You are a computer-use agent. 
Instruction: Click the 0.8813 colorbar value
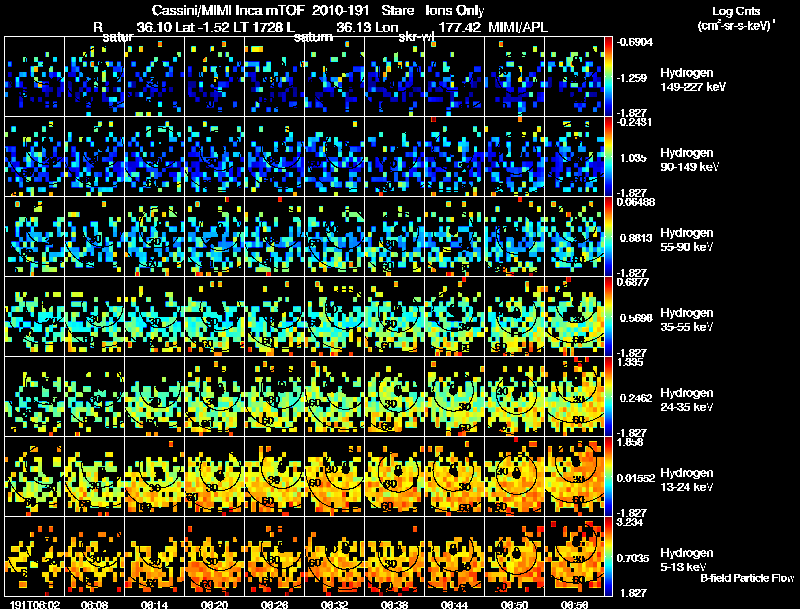point(636,238)
